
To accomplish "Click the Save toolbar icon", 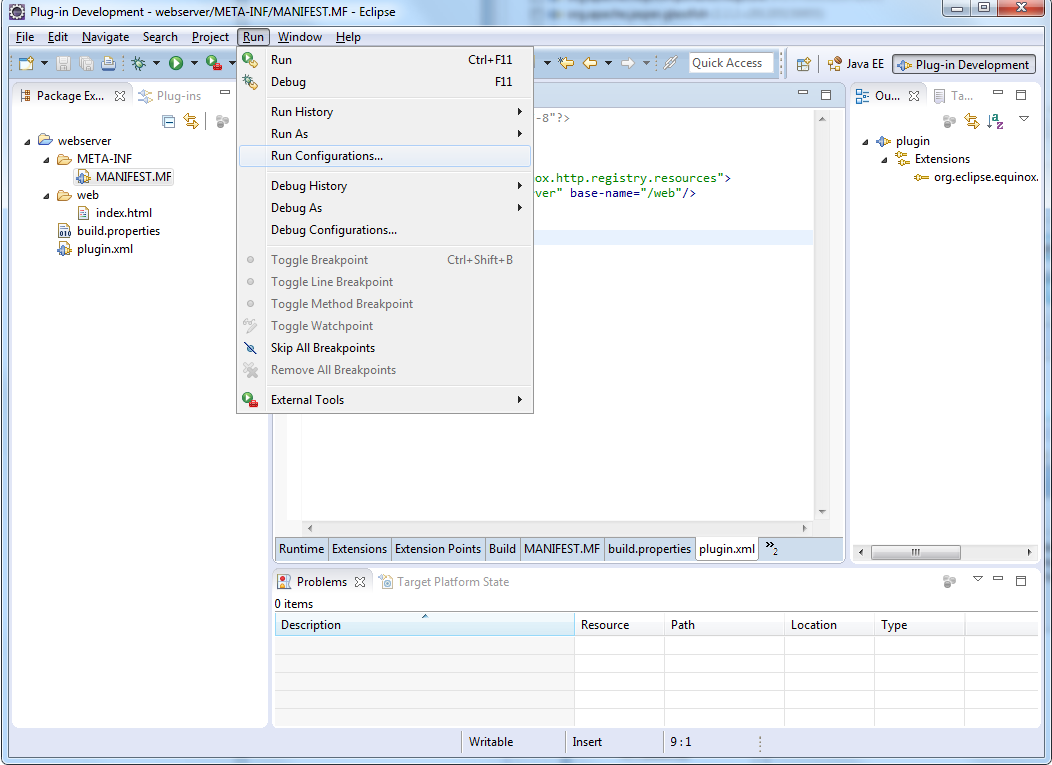I will (x=63, y=63).
